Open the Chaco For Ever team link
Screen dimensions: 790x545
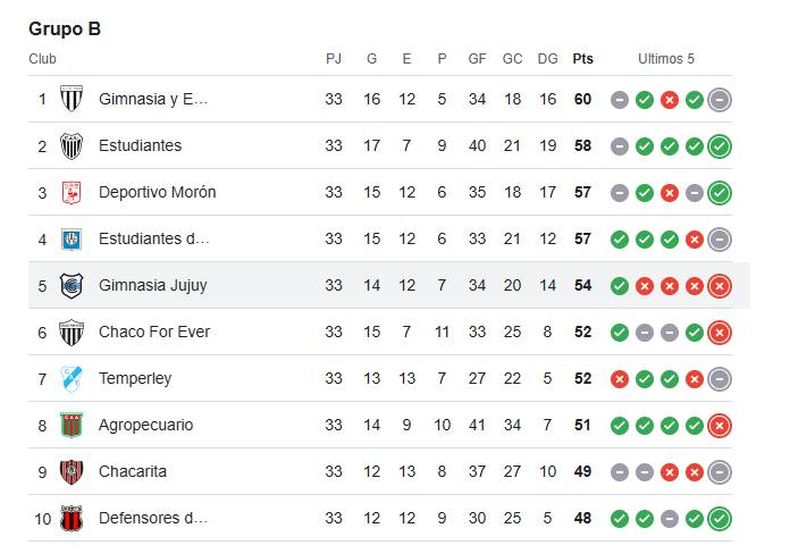[154, 332]
